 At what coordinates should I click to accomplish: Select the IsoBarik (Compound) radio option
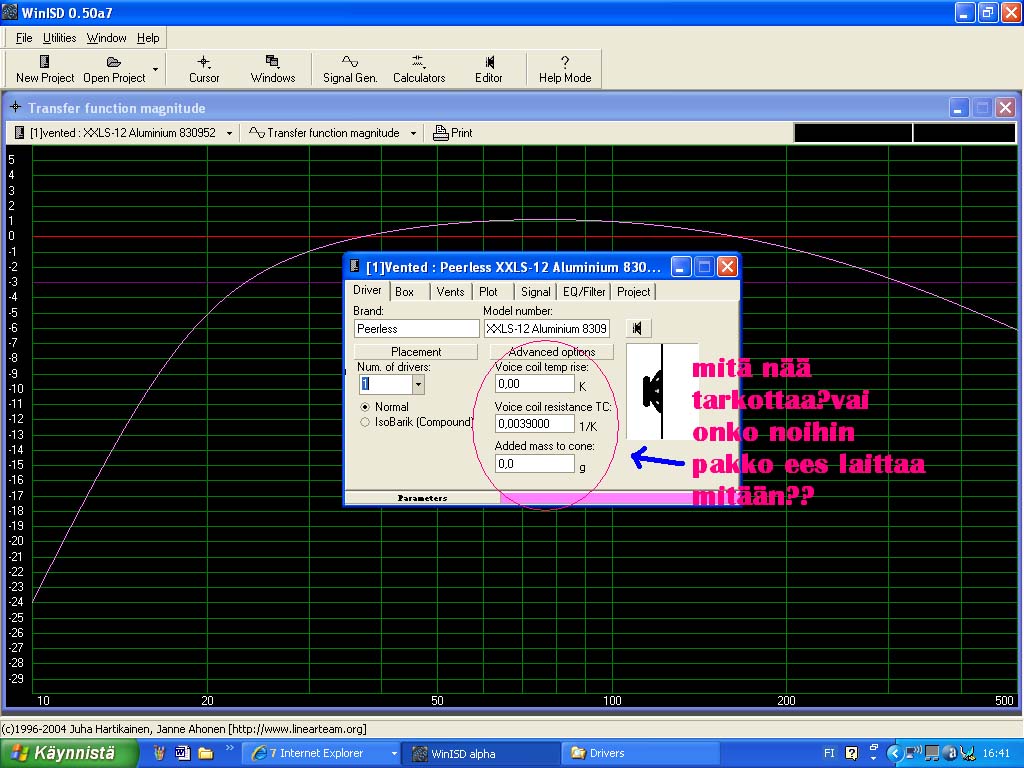(x=365, y=423)
